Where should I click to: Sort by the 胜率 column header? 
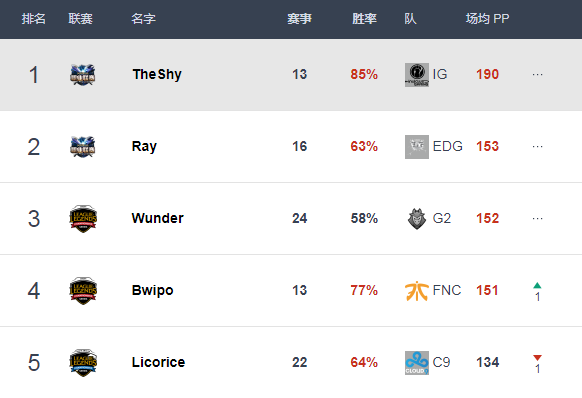[x=364, y=19]
